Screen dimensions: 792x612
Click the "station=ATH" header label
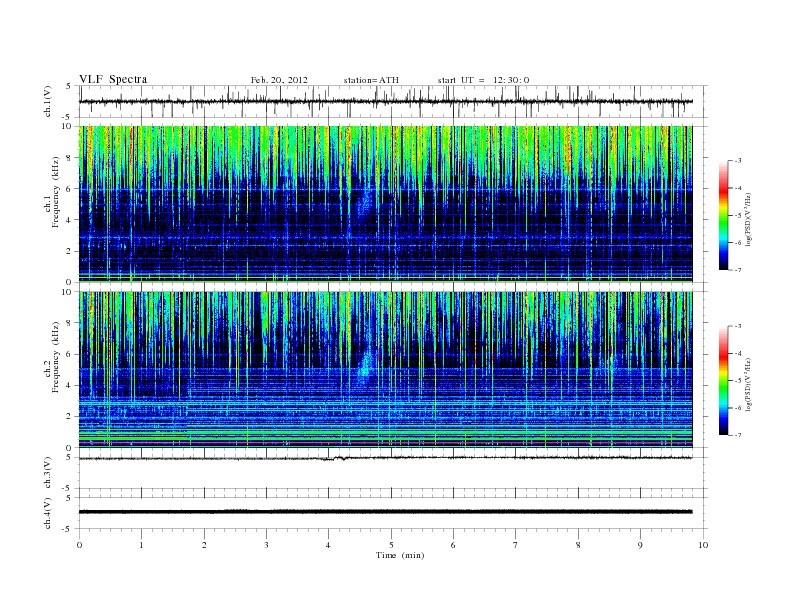click(x=371, y=80)
